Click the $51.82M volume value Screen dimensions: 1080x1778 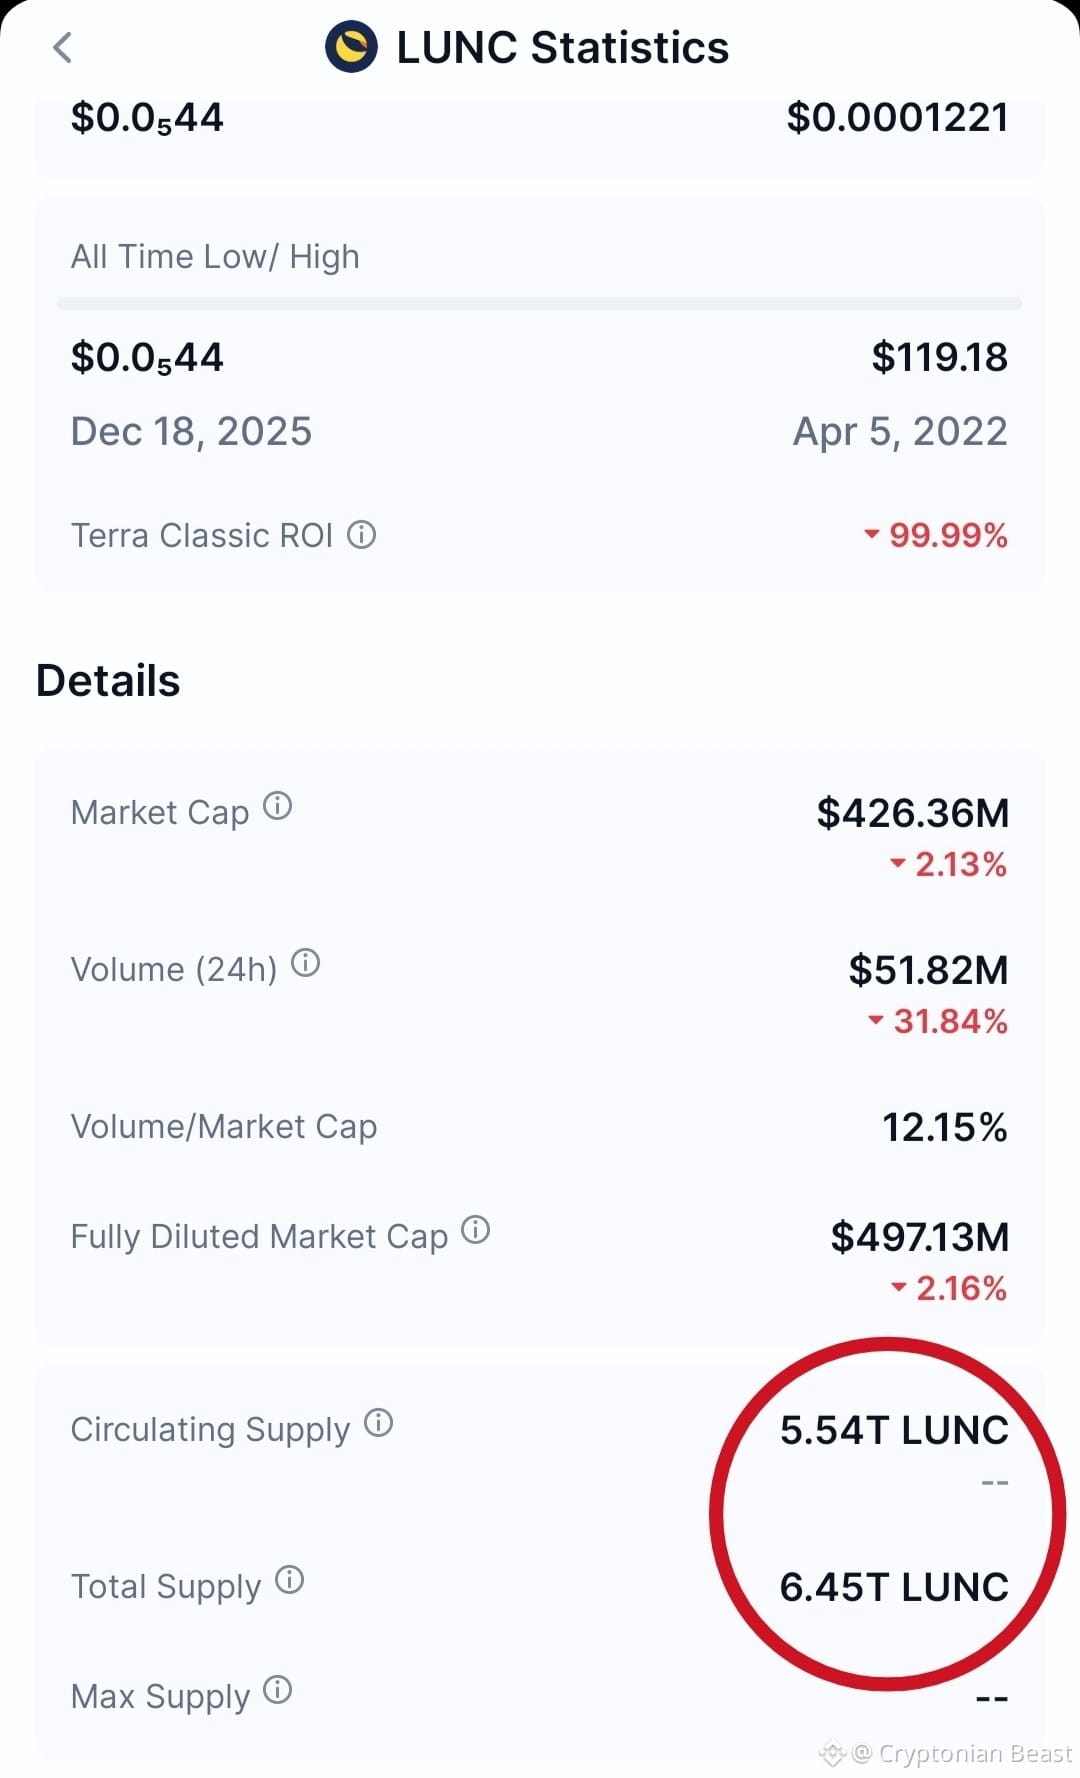[x=928, y=970]
